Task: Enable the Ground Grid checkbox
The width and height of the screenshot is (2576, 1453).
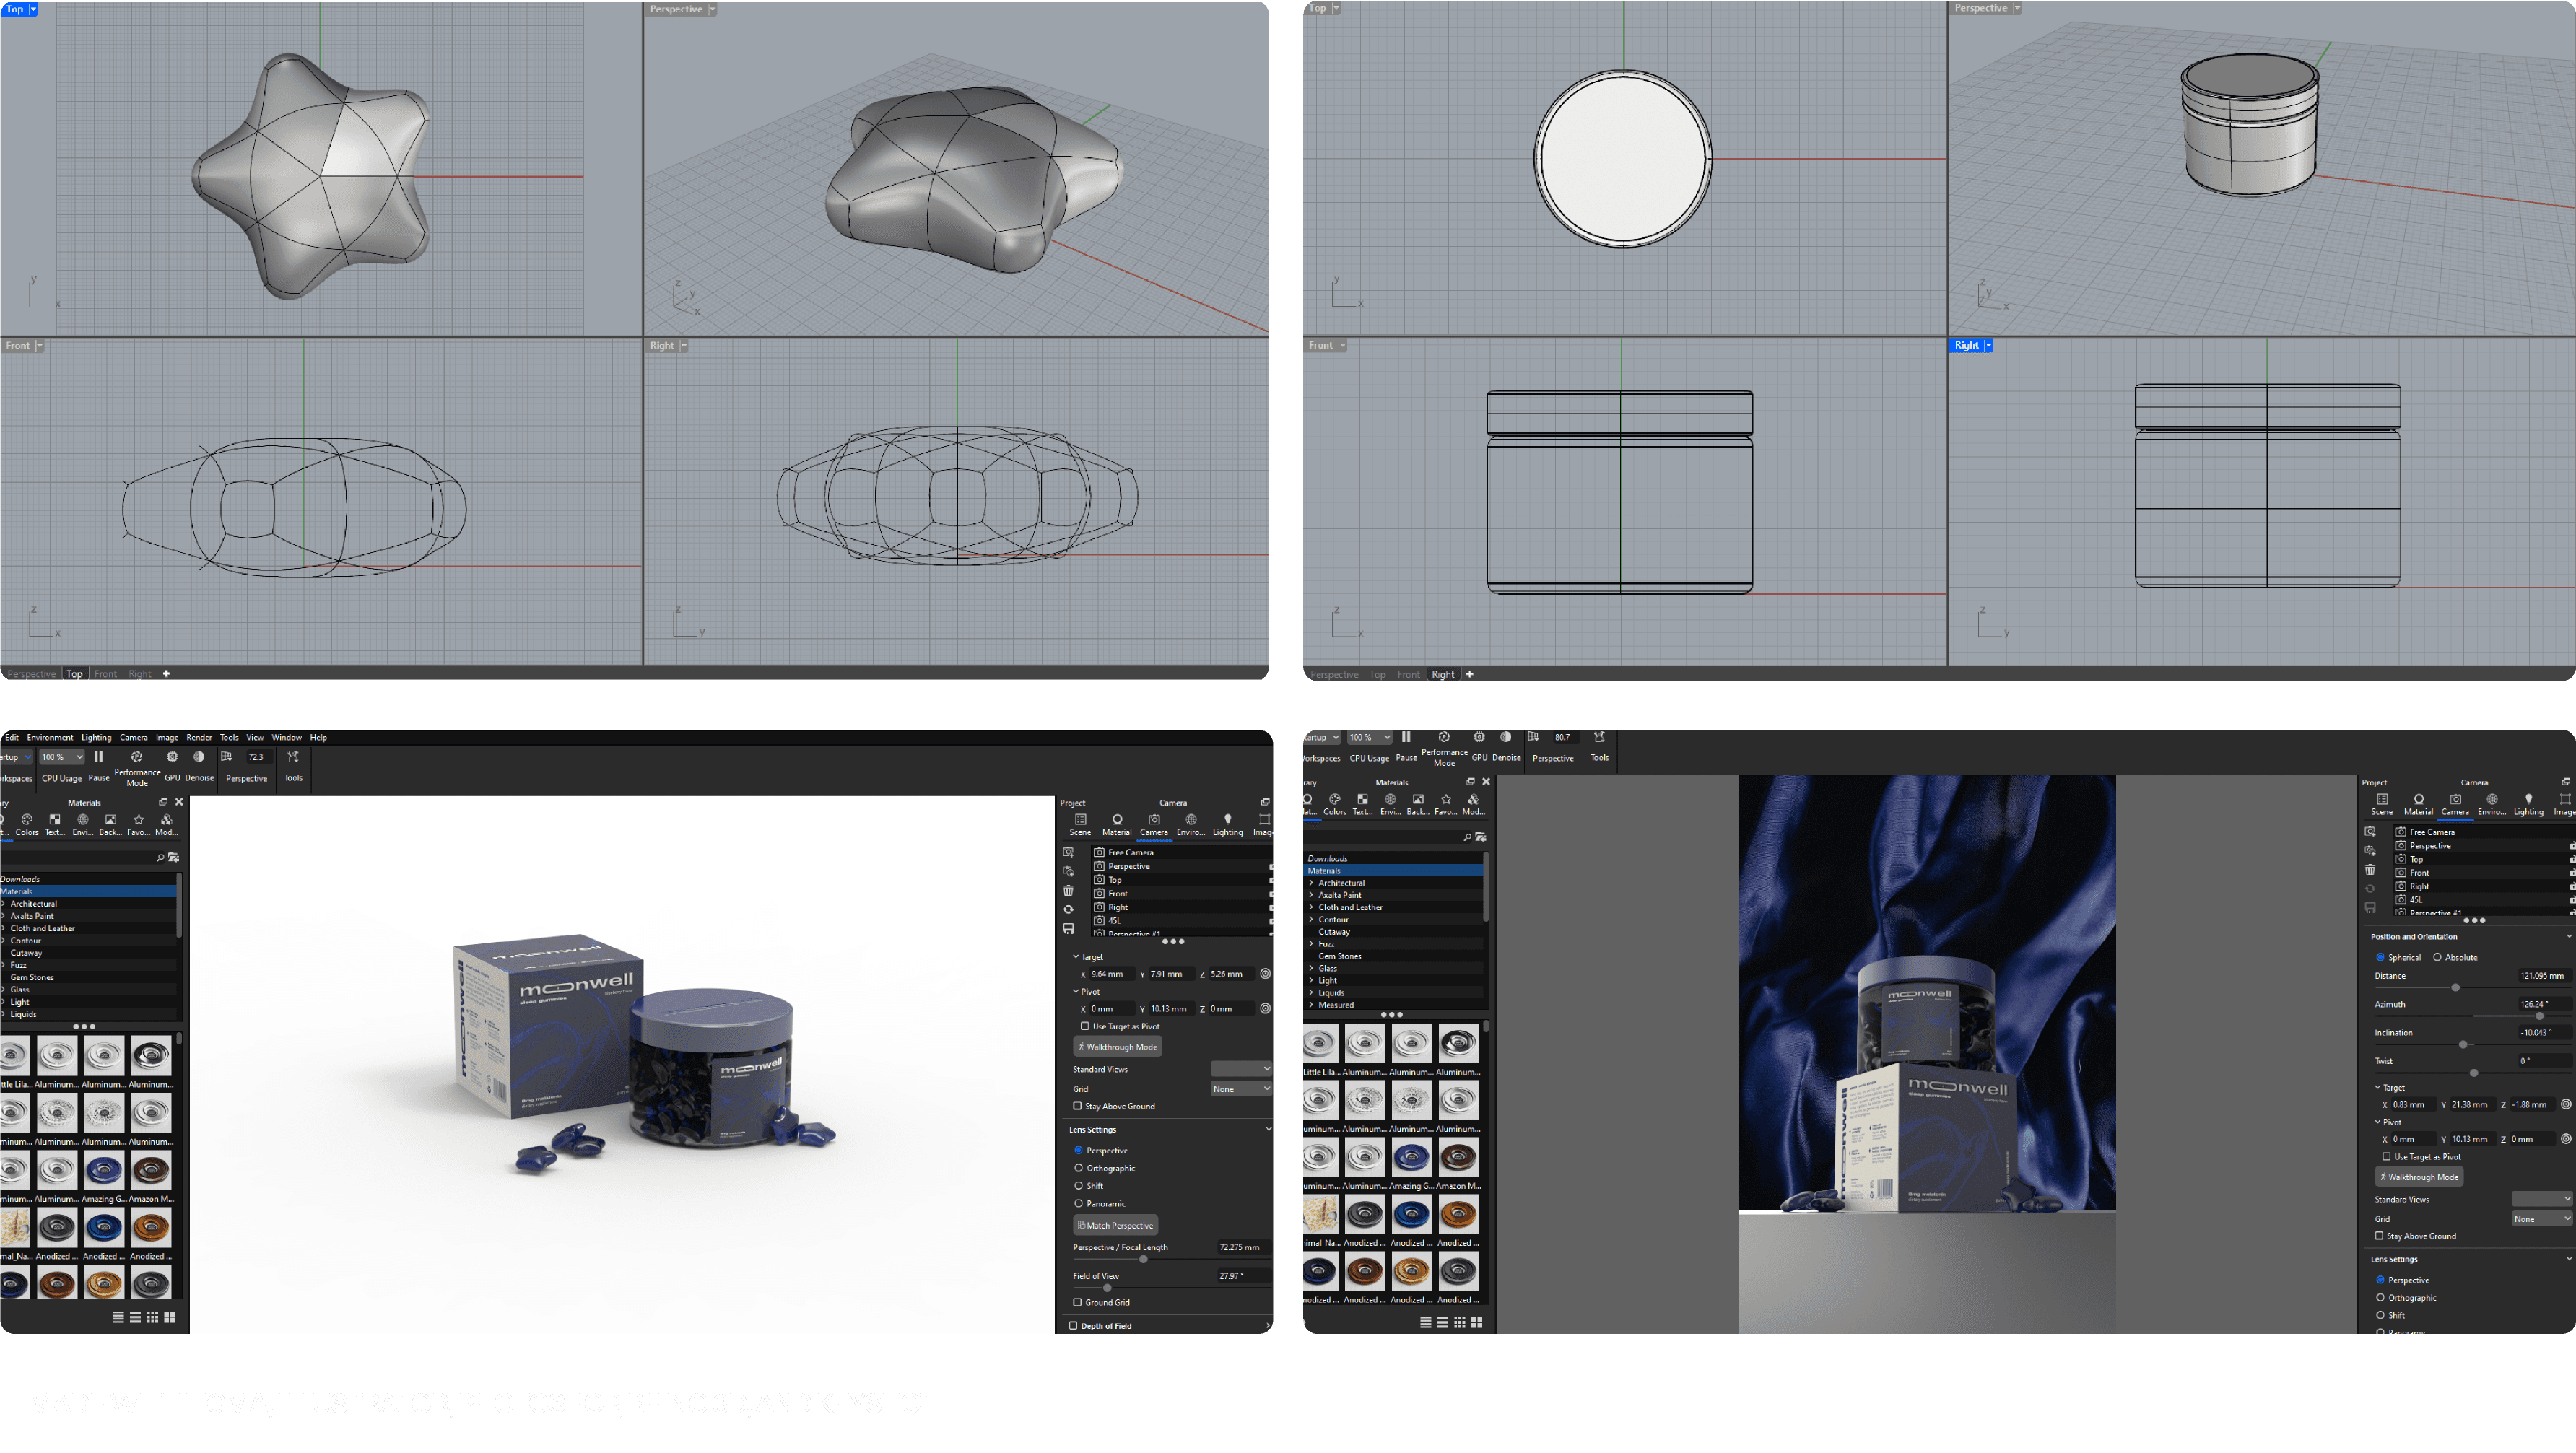Action: click(x=1077, y=1302)
